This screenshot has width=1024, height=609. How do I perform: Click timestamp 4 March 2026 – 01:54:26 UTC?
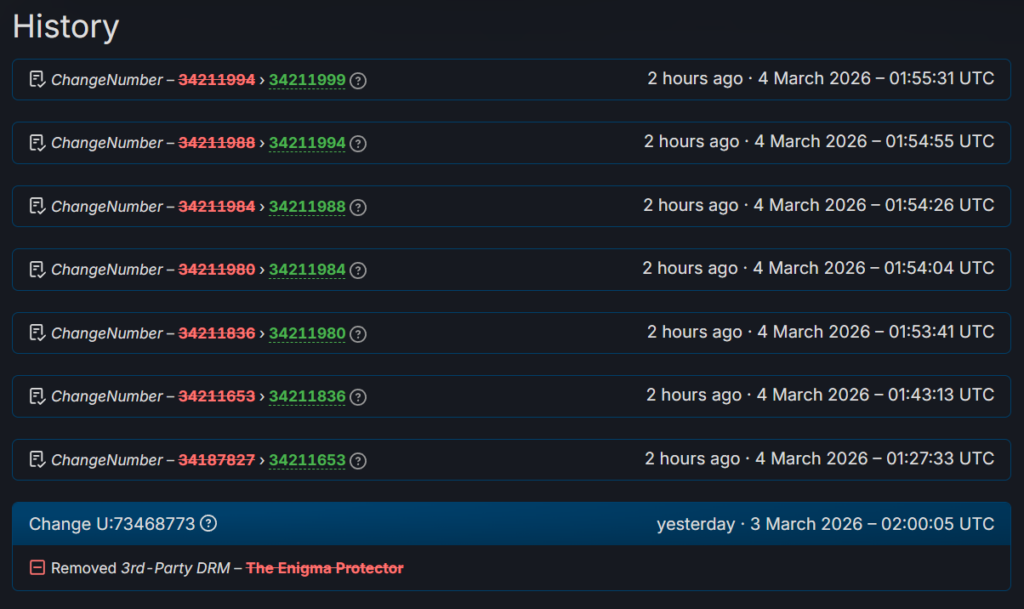pyautogui.click(x=873, y=205)
